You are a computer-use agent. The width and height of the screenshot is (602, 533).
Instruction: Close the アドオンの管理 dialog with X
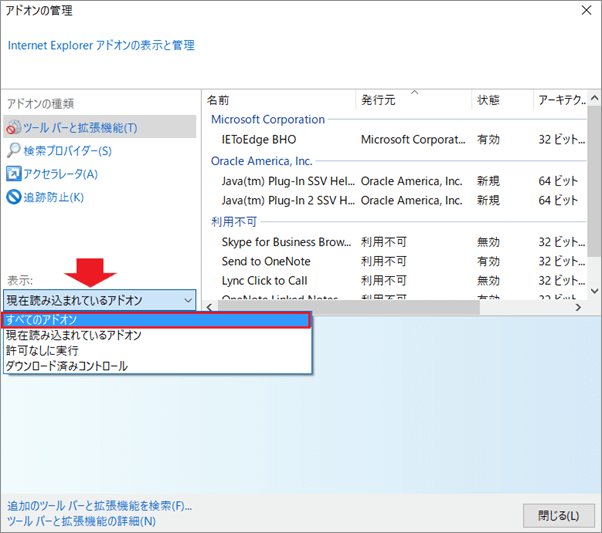tap(586, 10)
